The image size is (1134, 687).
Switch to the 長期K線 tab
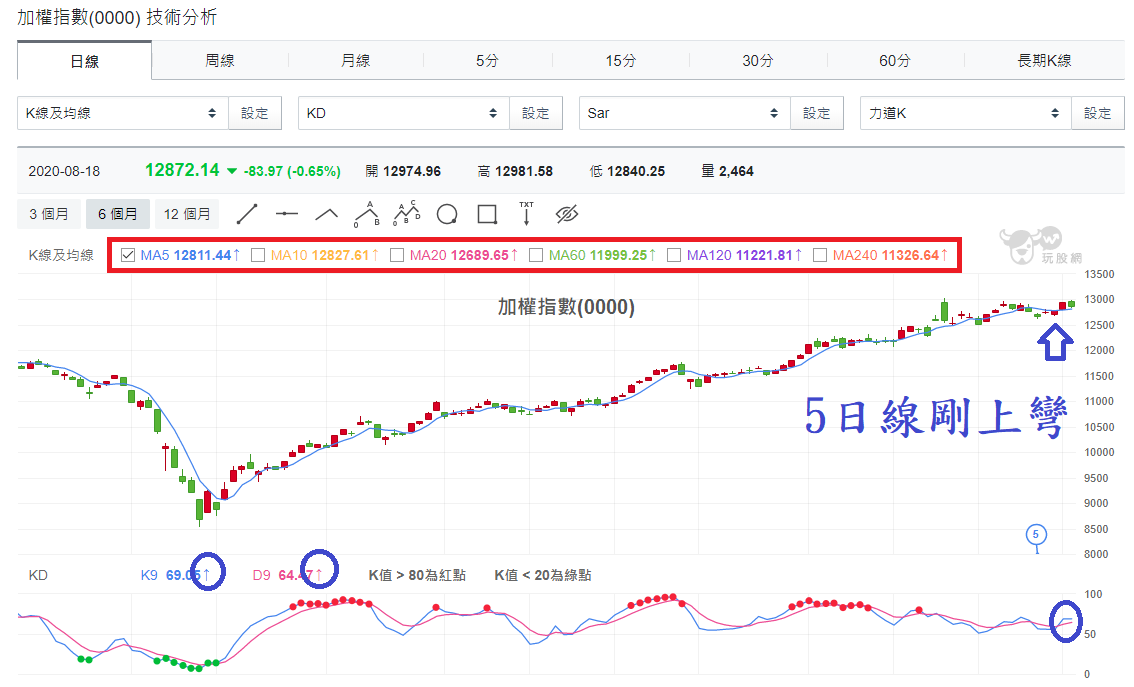point(1044,61)
